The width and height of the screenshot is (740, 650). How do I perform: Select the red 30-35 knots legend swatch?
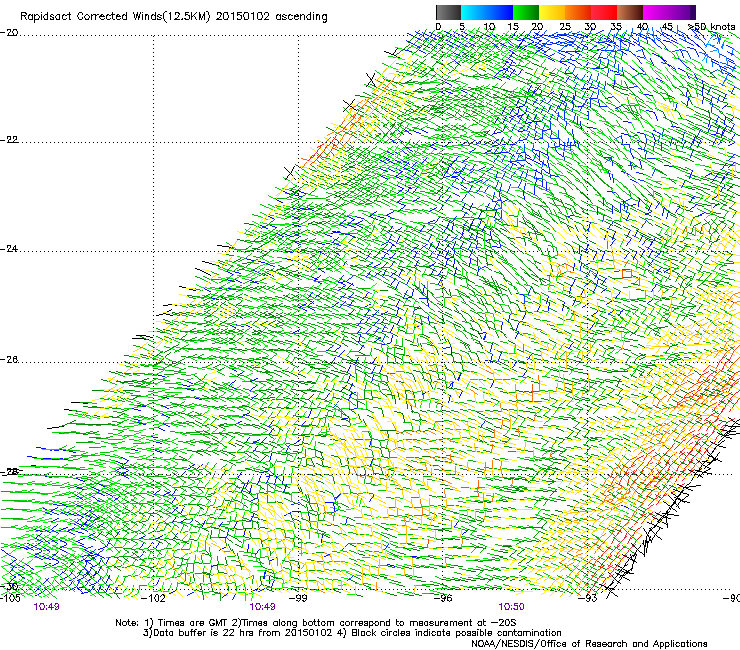click(604, 12)
